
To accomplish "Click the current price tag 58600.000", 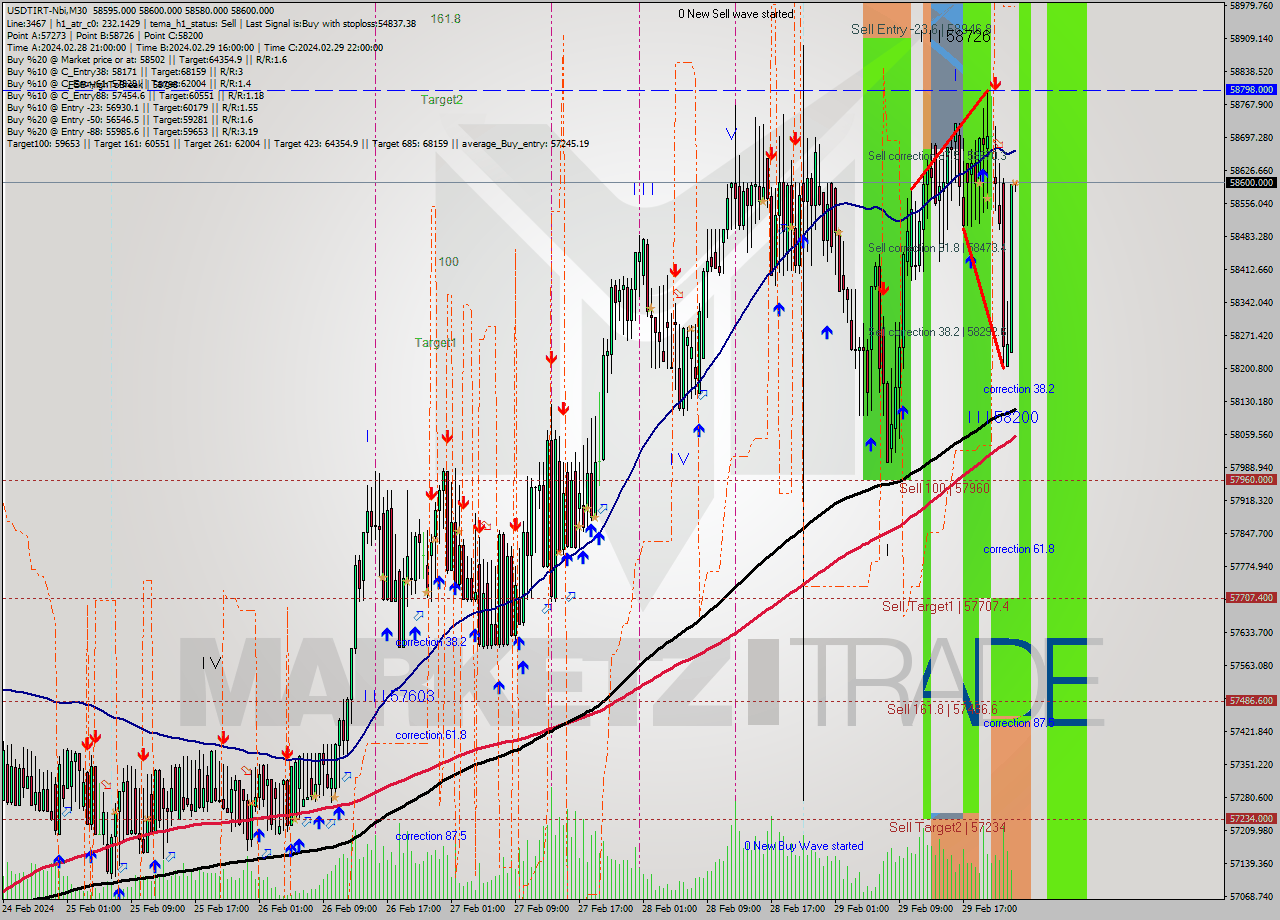I will coord(1251,182).
